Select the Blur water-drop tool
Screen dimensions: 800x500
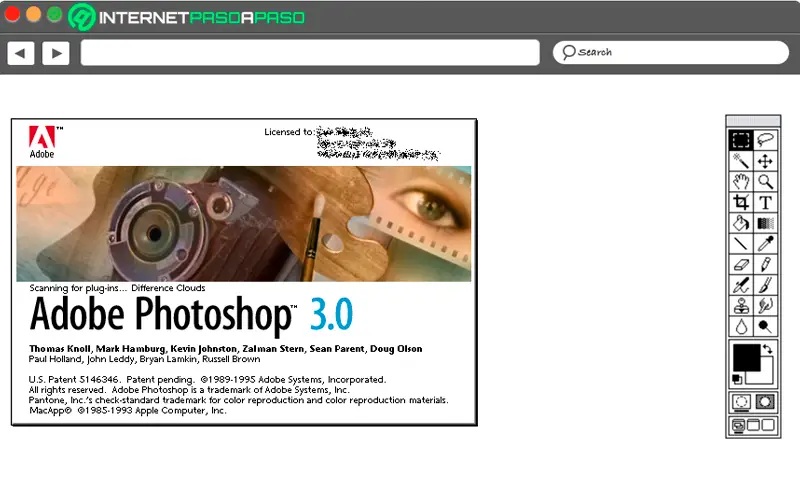click(x=741, y=326)
